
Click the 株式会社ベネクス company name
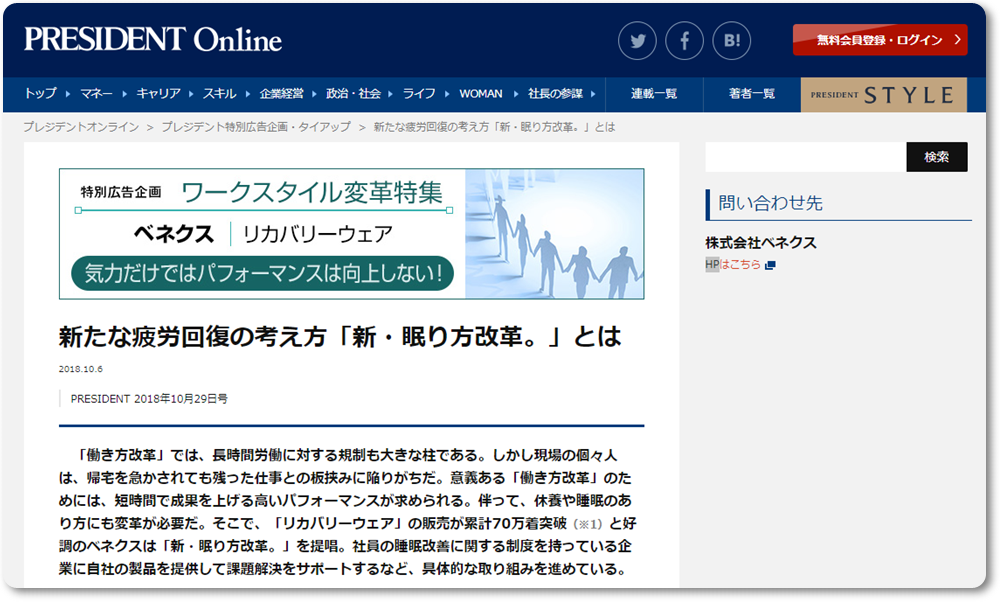pyautogui.click(x=761, y=243)
